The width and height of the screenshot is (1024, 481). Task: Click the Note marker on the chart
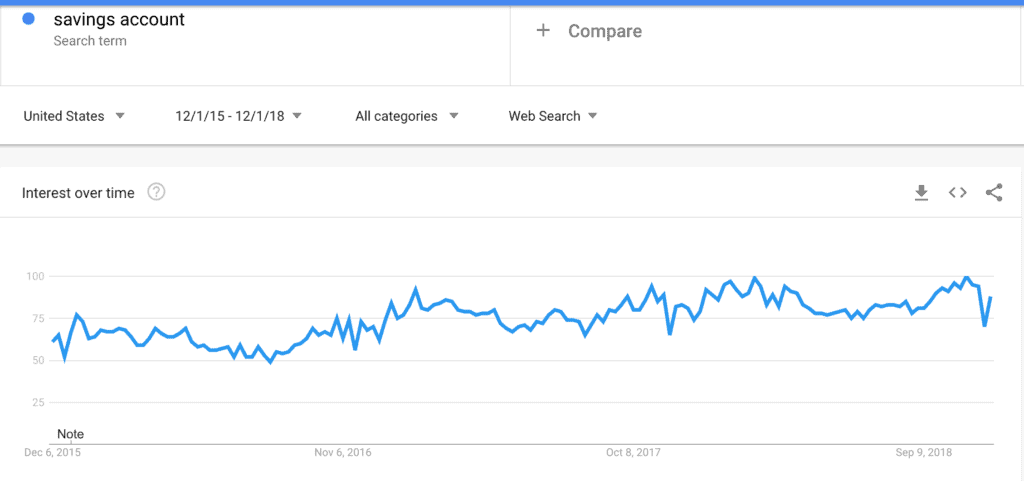(x=71, y=434)
